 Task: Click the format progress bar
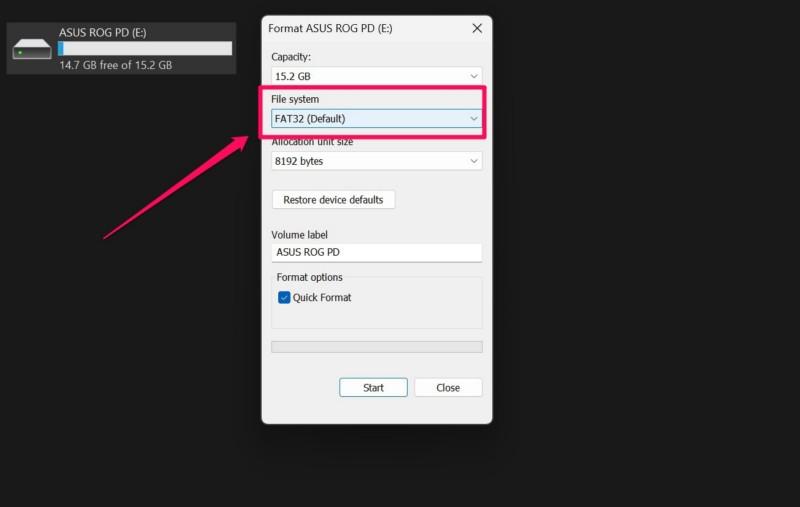(376, 347)
